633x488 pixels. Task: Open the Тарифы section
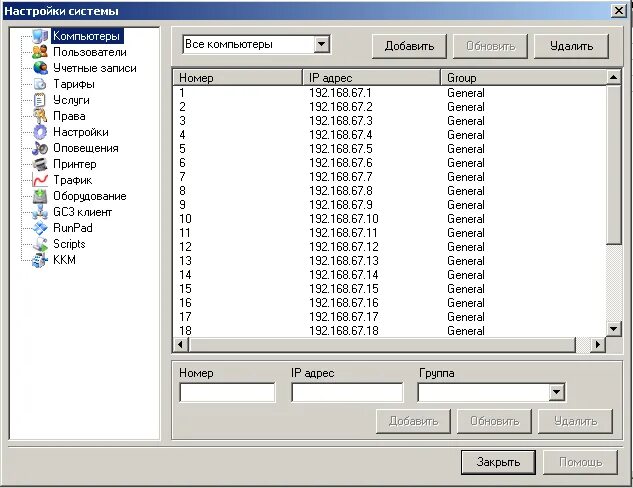coord(74,84)
